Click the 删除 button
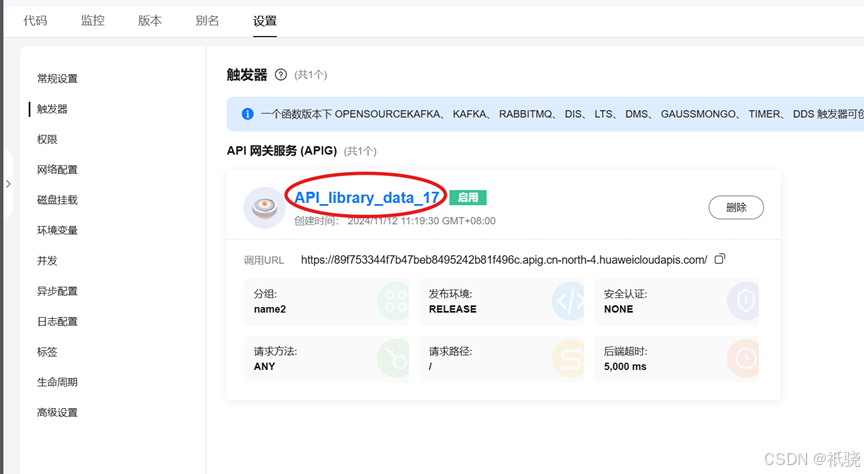The height and width of the screenshot is (474, 864). (x=736, y=207)
